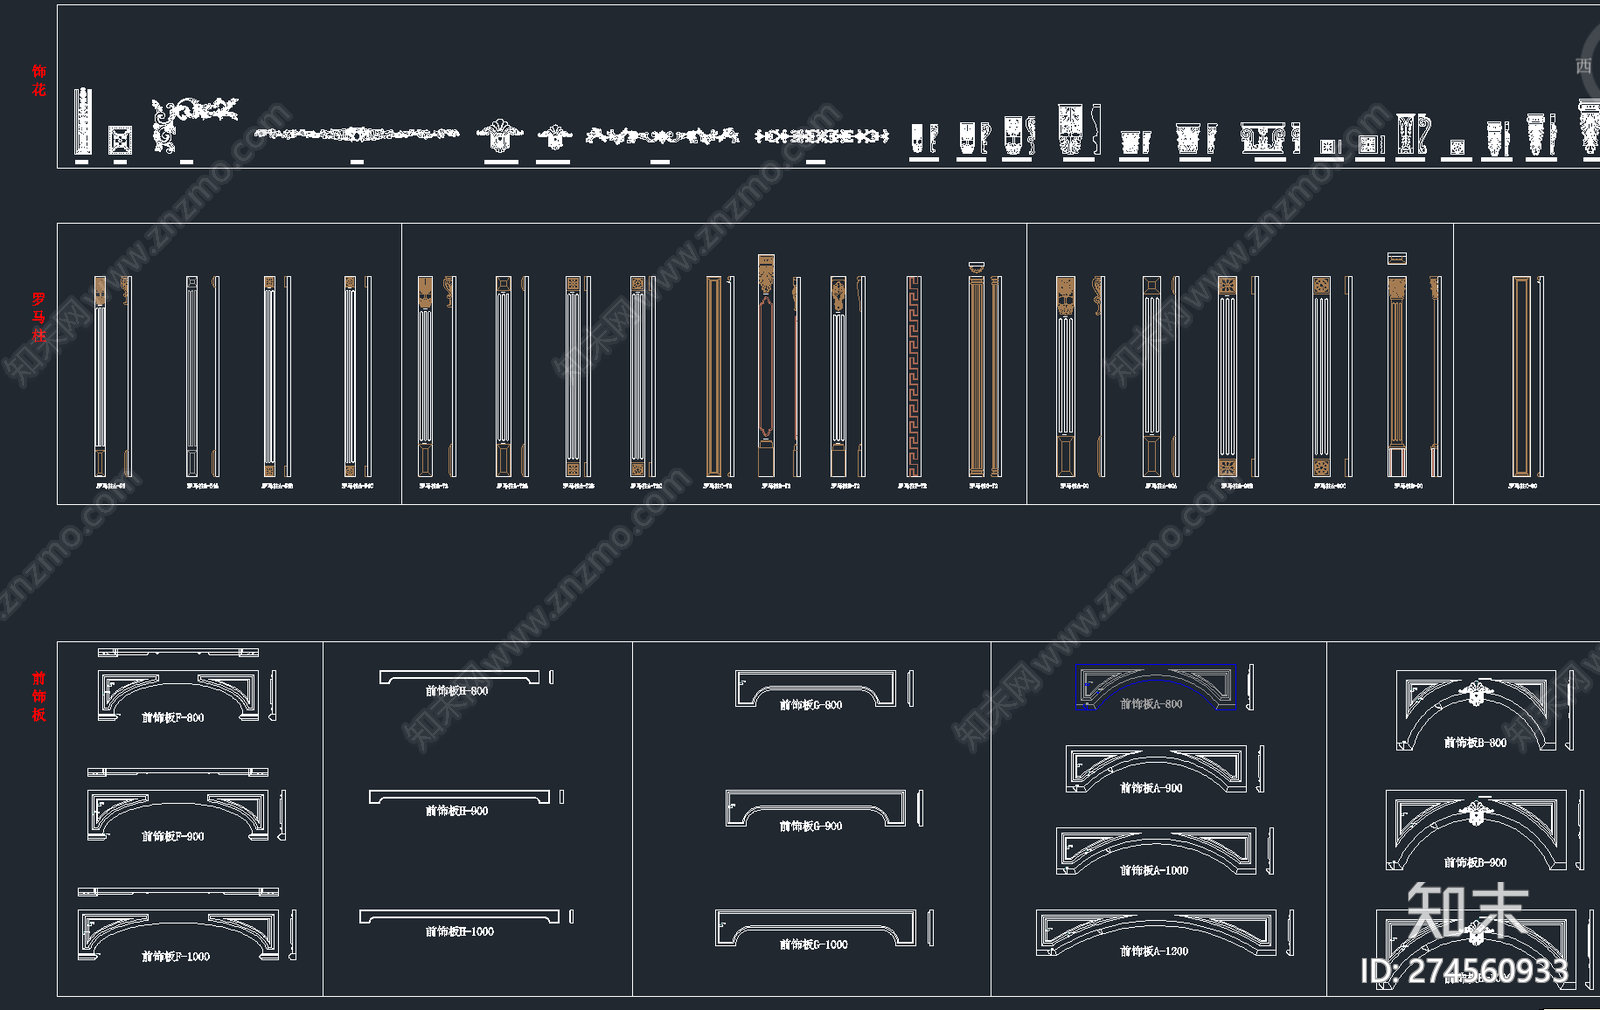Select the flat panel outline of H-1000

click(459, 917)
